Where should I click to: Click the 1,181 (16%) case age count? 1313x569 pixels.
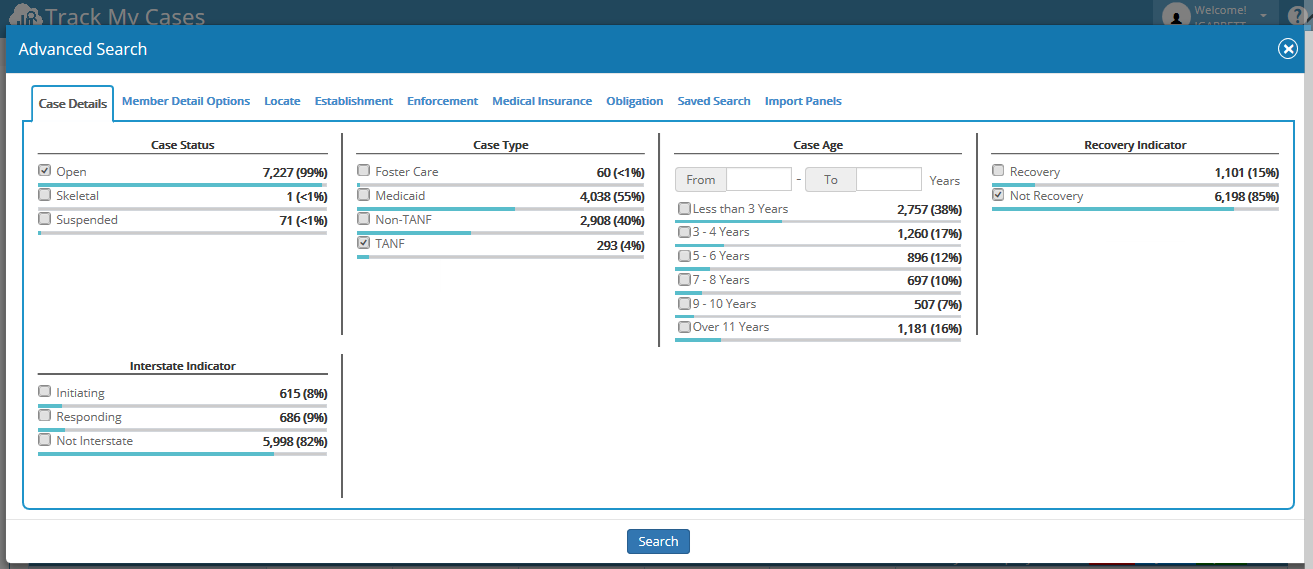(930, 329)
